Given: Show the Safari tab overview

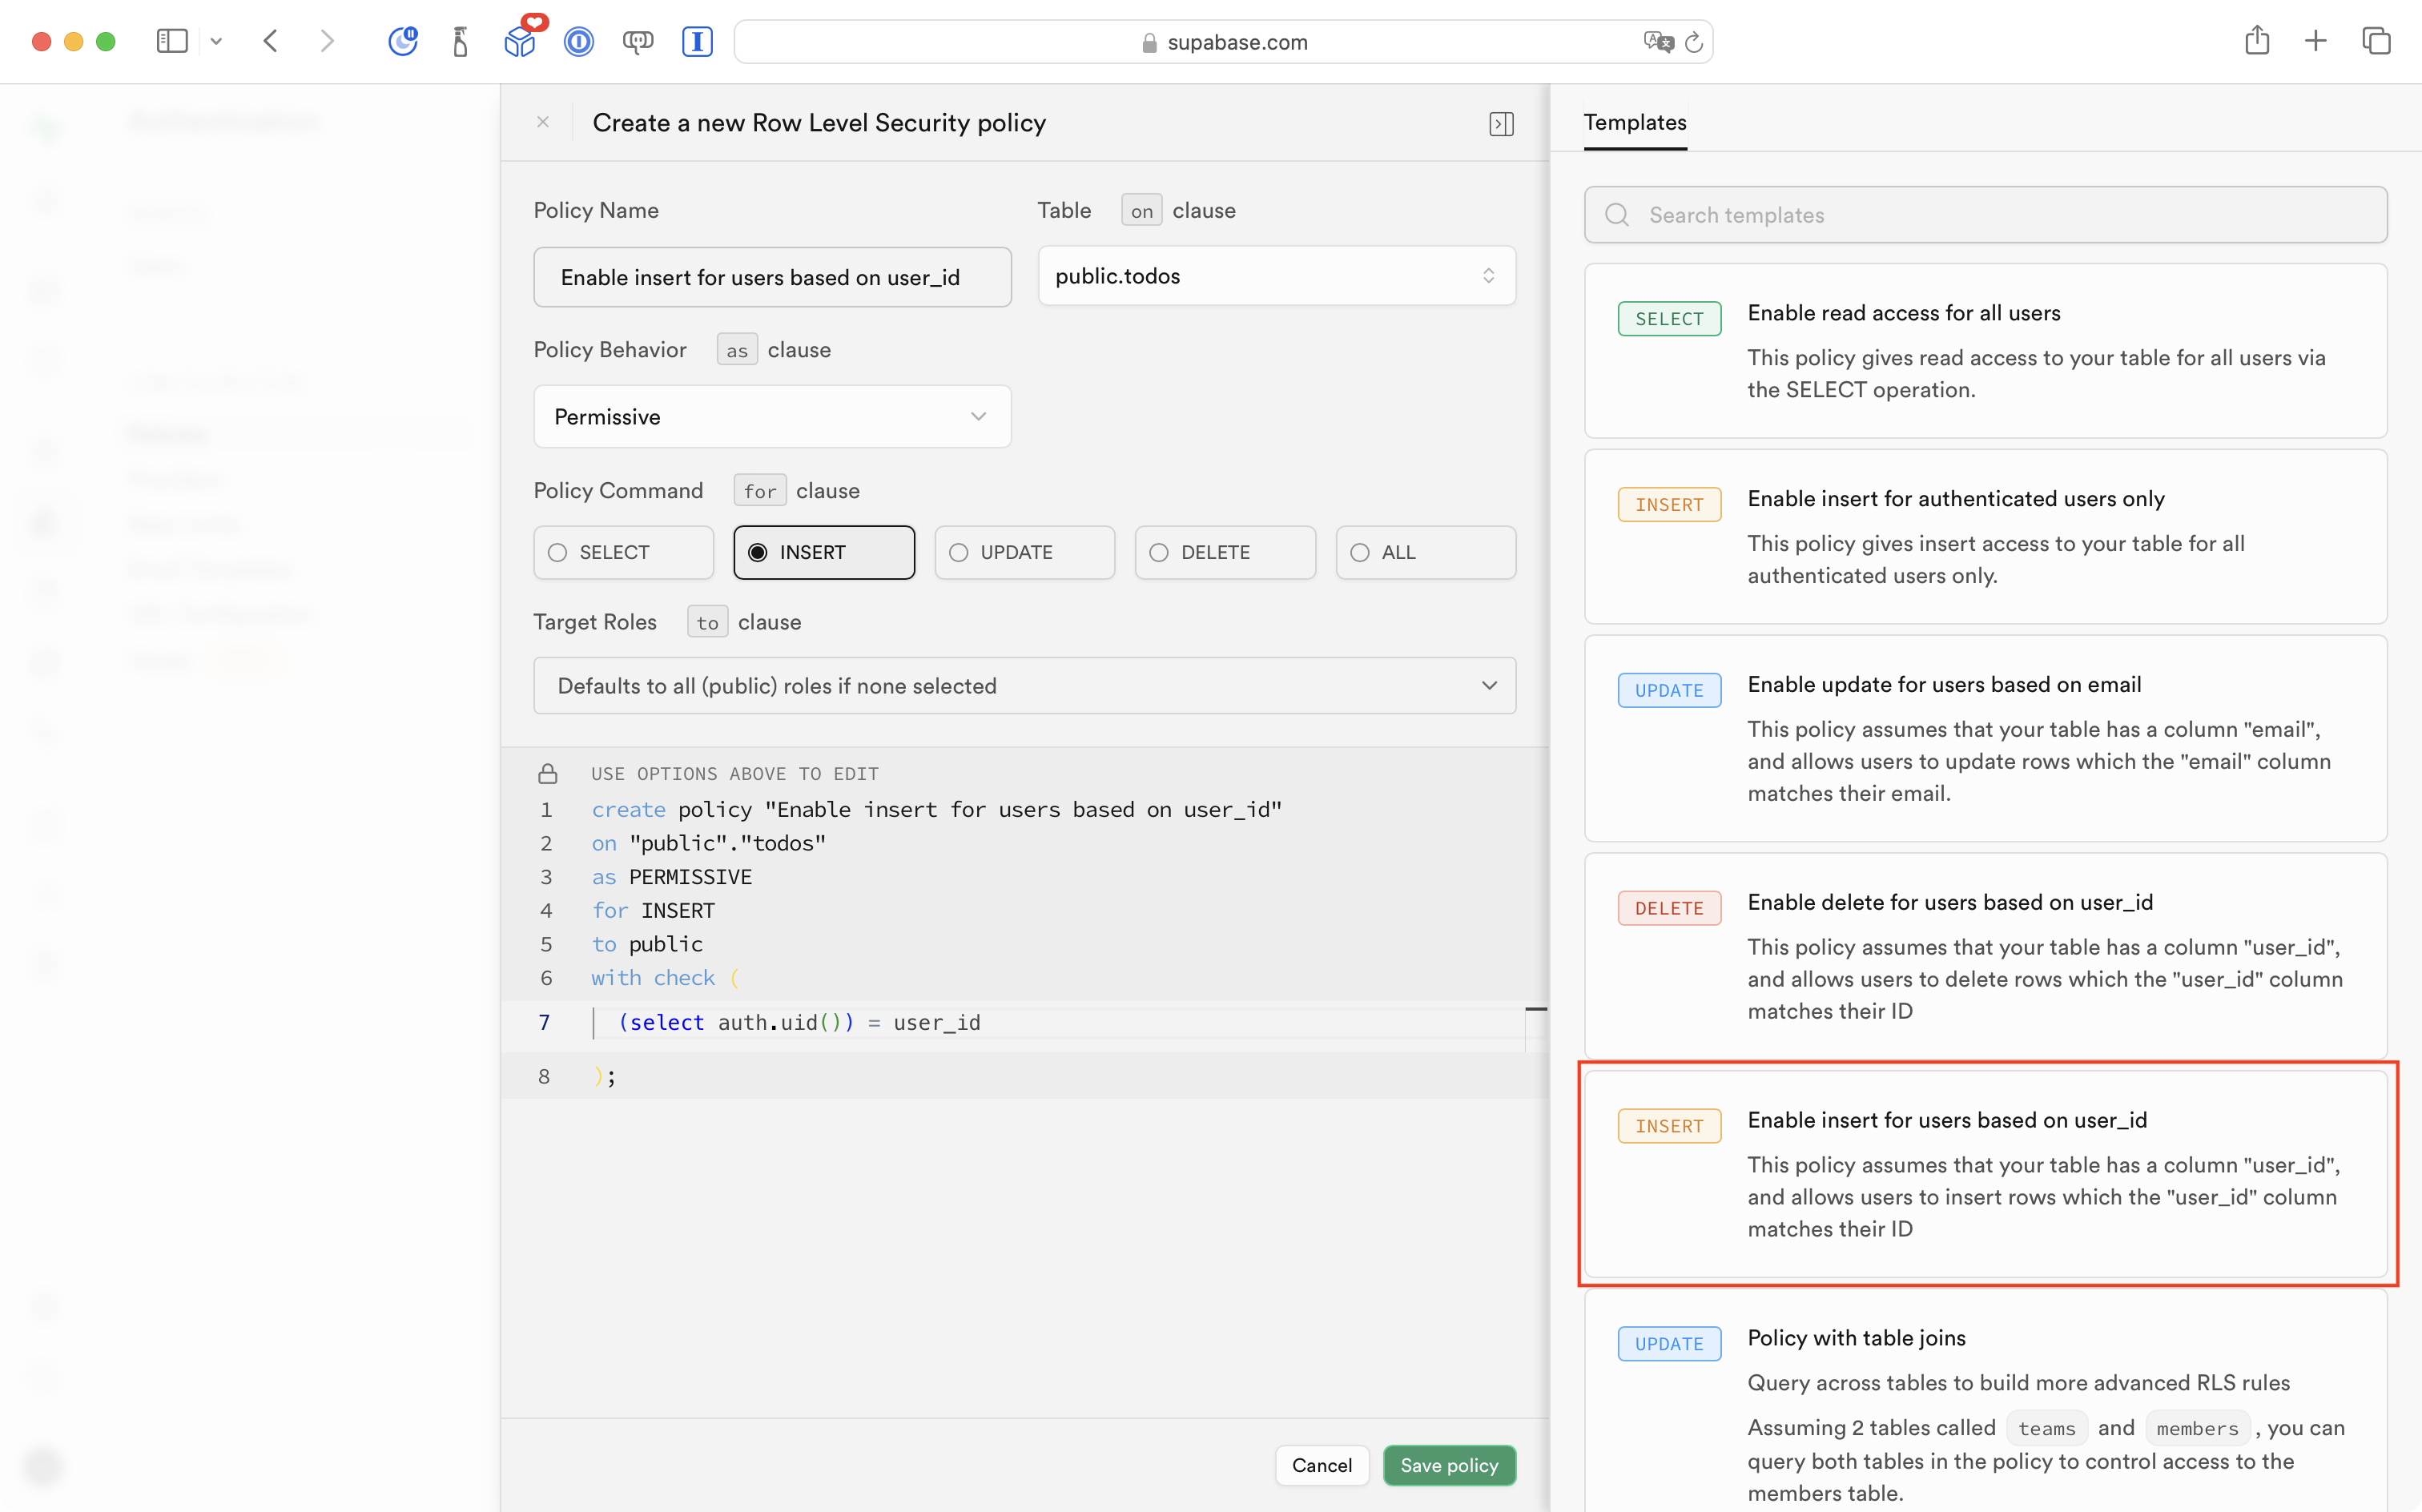Looking at the screenshot, I should (x=2375, y=41).
